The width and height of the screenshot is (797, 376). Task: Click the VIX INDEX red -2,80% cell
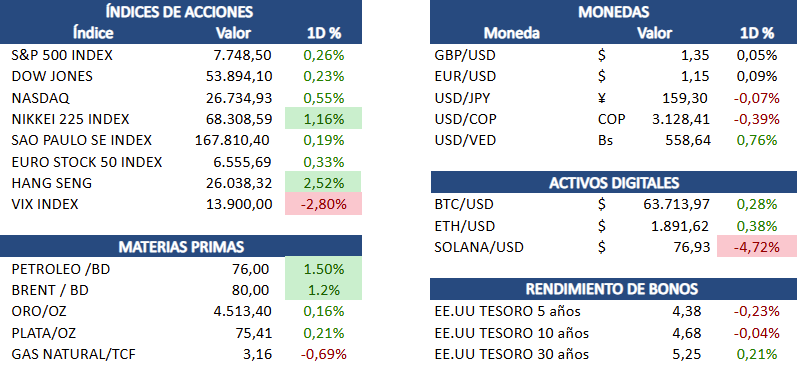[323, 204]
